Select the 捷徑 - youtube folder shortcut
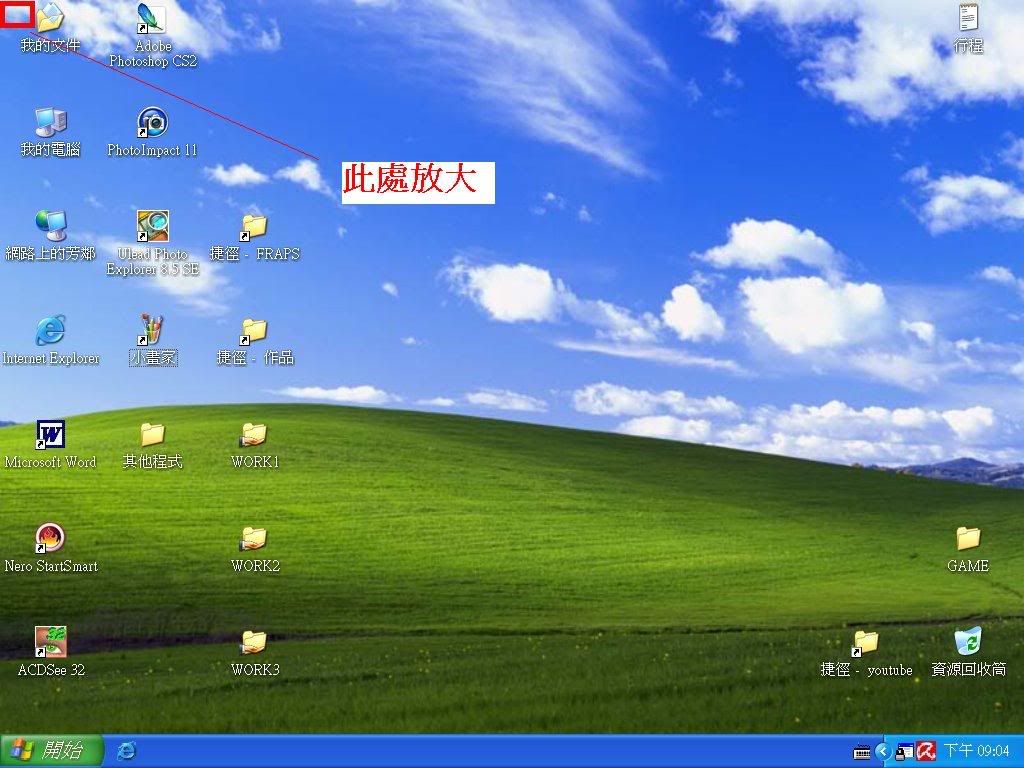This screenshot has height=768, width=1024. pos(865,642)
